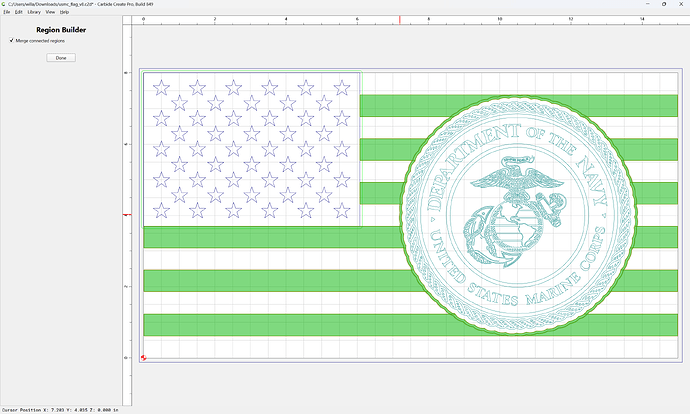Click the Done button in Region Builder
690x414 pixels.
coord(61,58)
